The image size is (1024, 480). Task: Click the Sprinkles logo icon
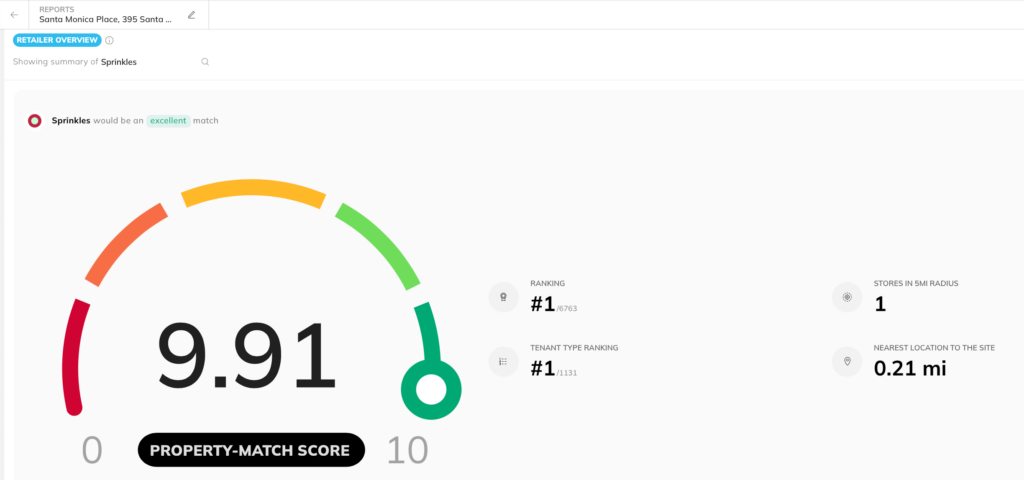pyautogui.click(x=35, y=121)
